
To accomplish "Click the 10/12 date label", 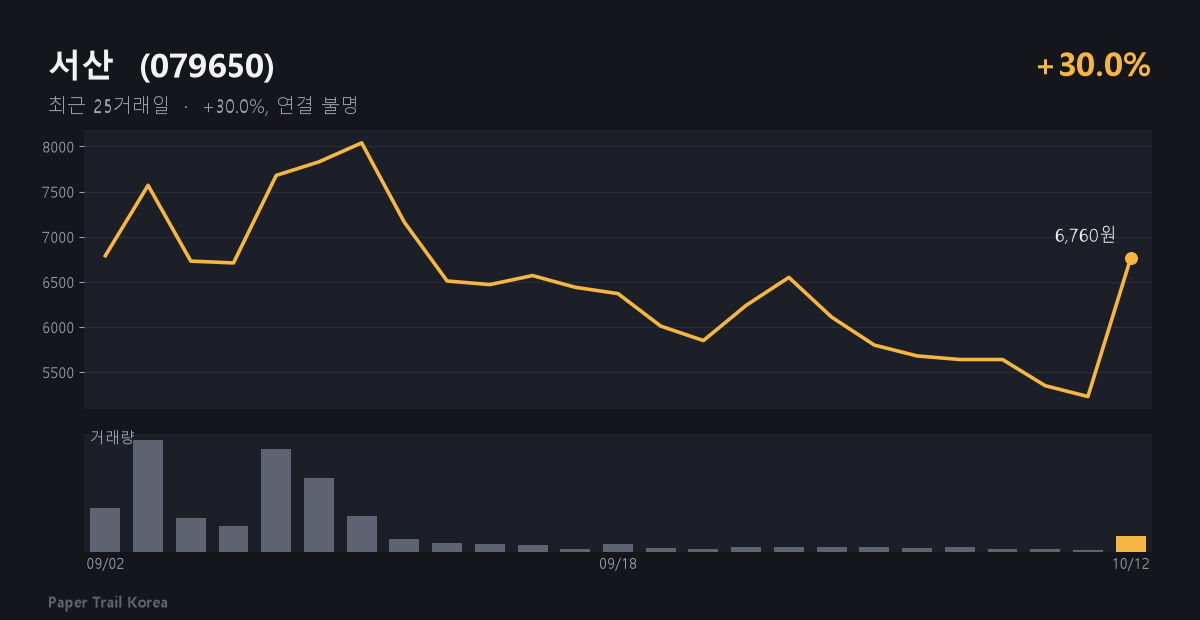I will point(1131,564).
